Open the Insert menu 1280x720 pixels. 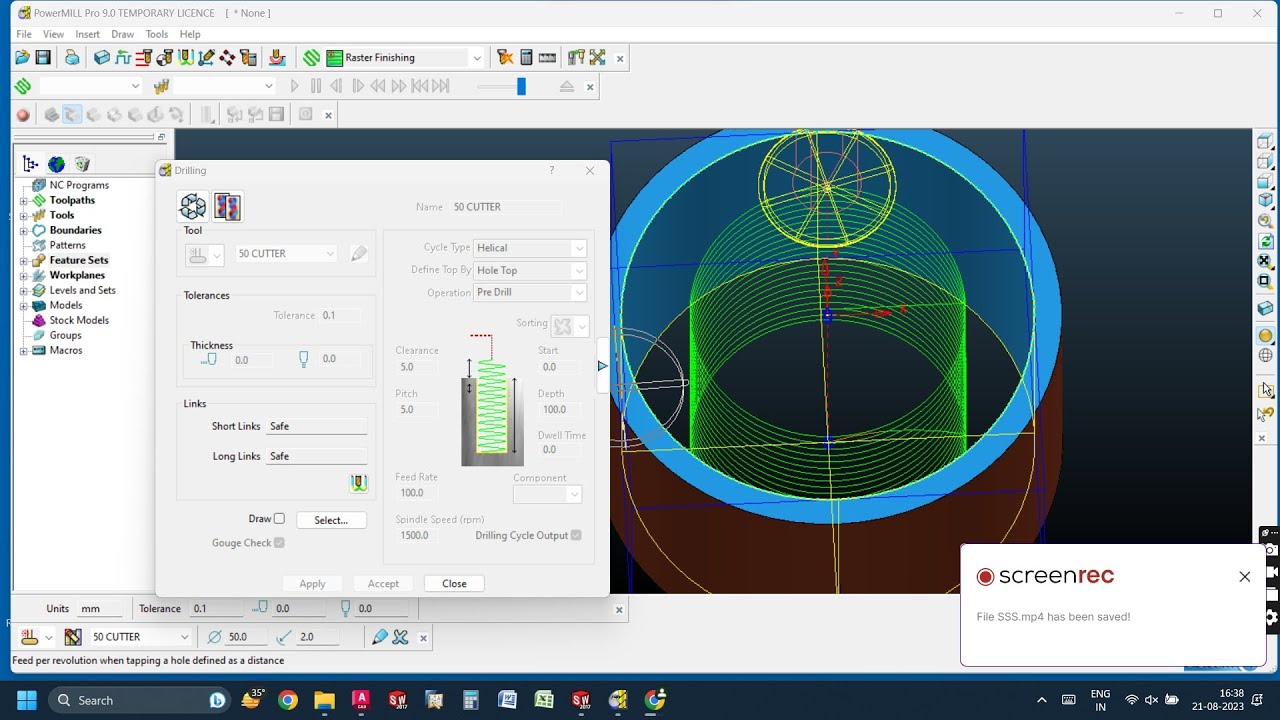[88, 34]
